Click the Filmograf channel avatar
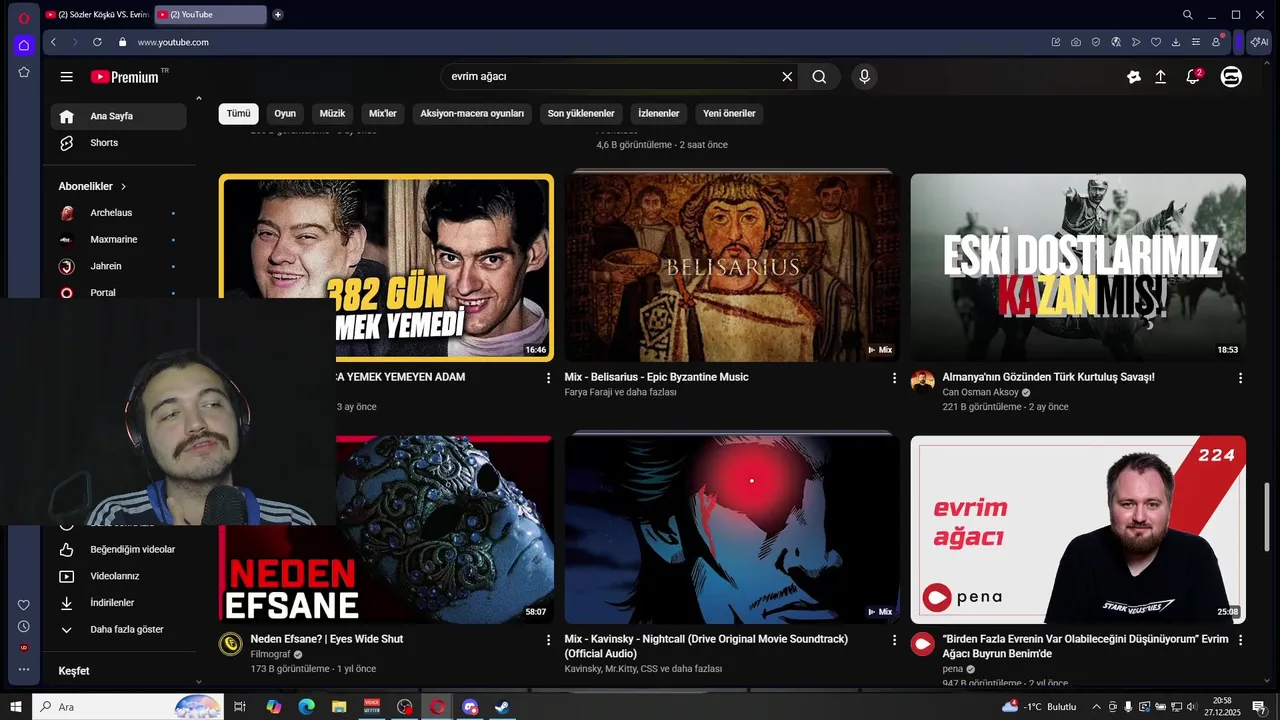The width and height of the screenshot is (1280, 720). coord(231,644)
